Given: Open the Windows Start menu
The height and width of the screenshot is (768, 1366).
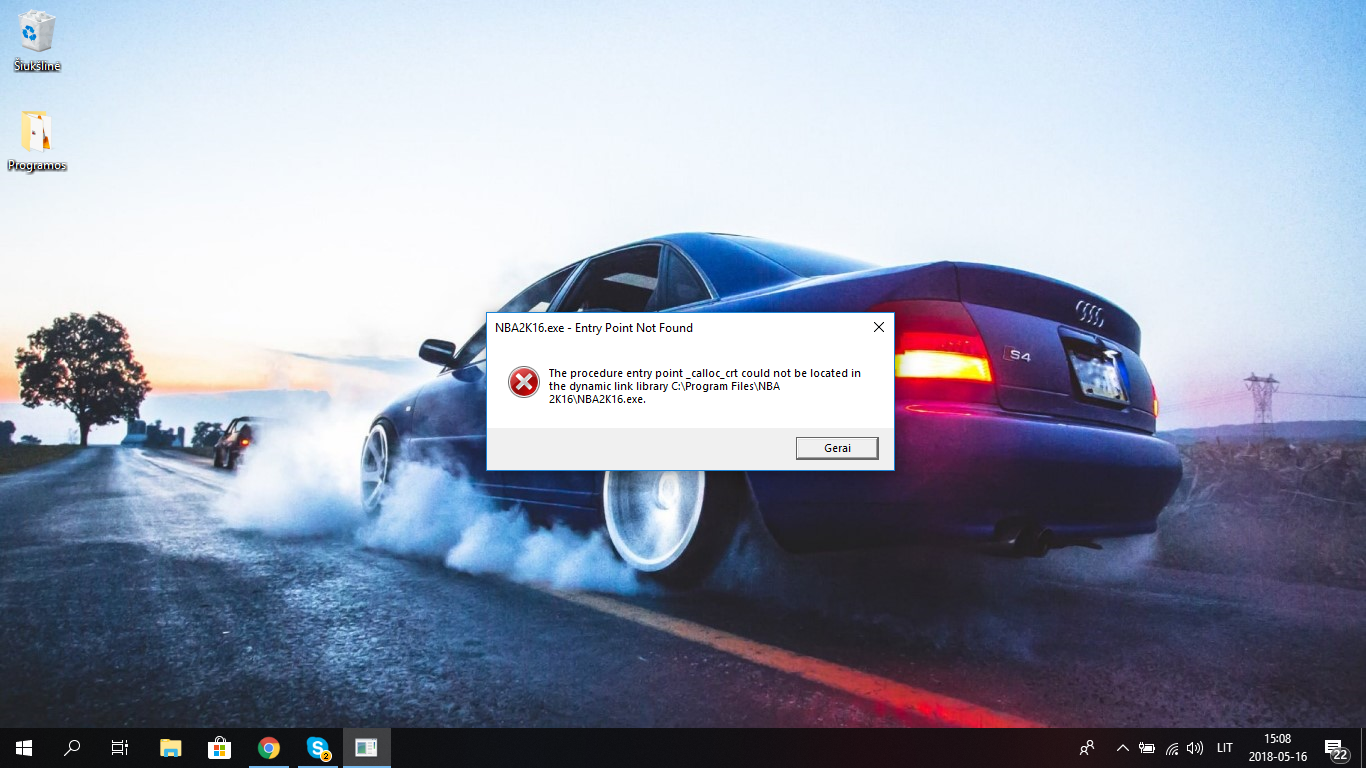Looking at the screenshot, I should pyautogui.click(x=24, y=748).
